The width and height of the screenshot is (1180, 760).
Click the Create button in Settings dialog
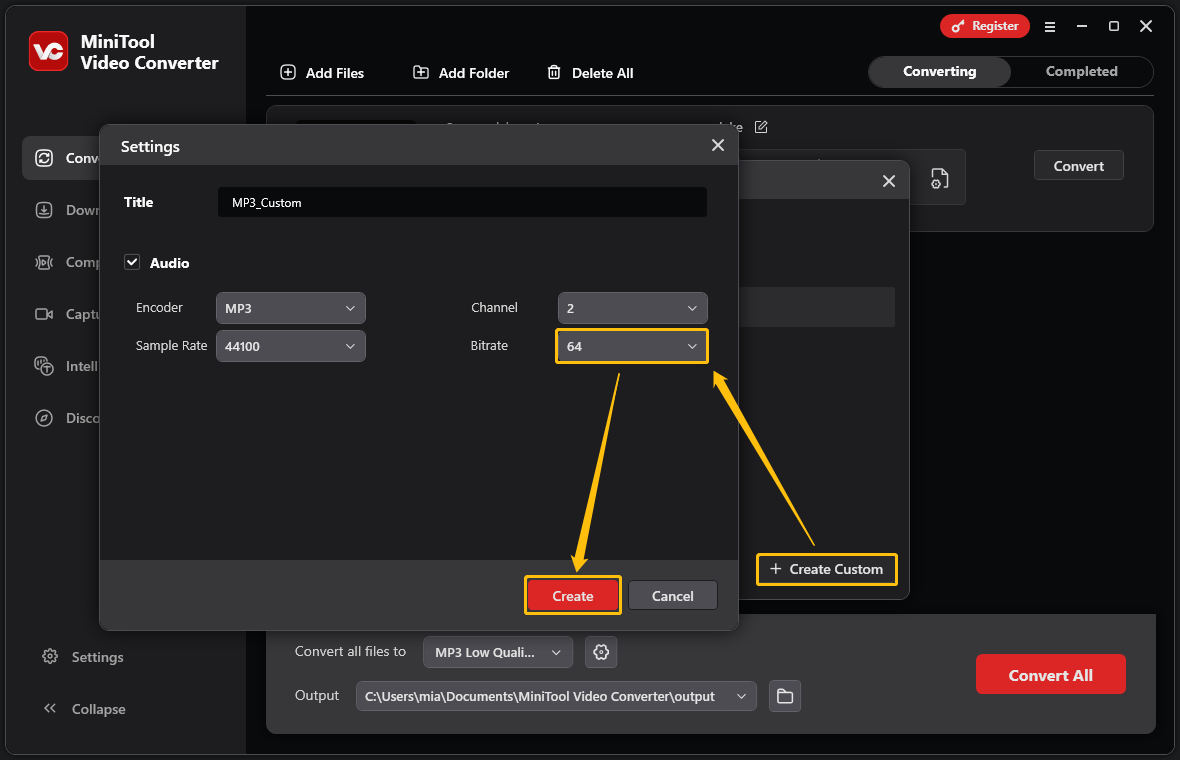point(572,595)
